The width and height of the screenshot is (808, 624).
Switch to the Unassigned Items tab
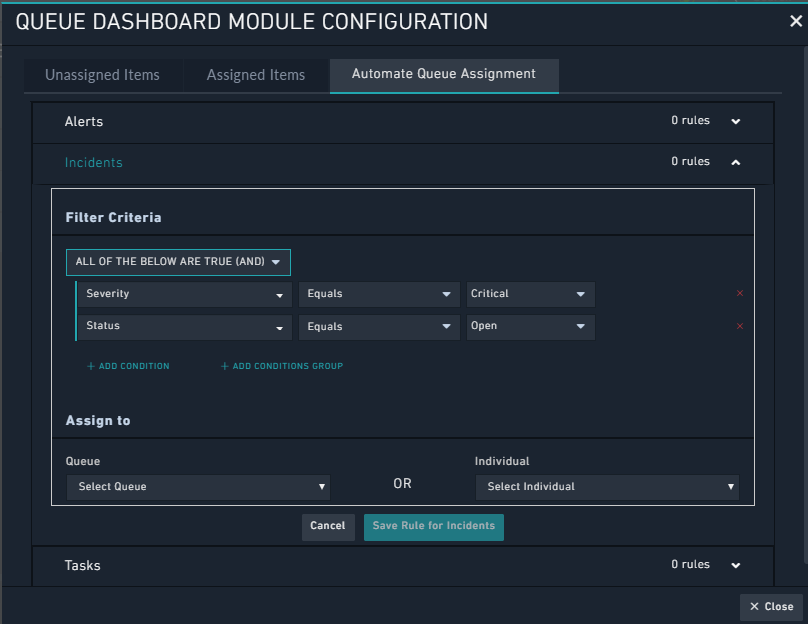tap(103, 75)
